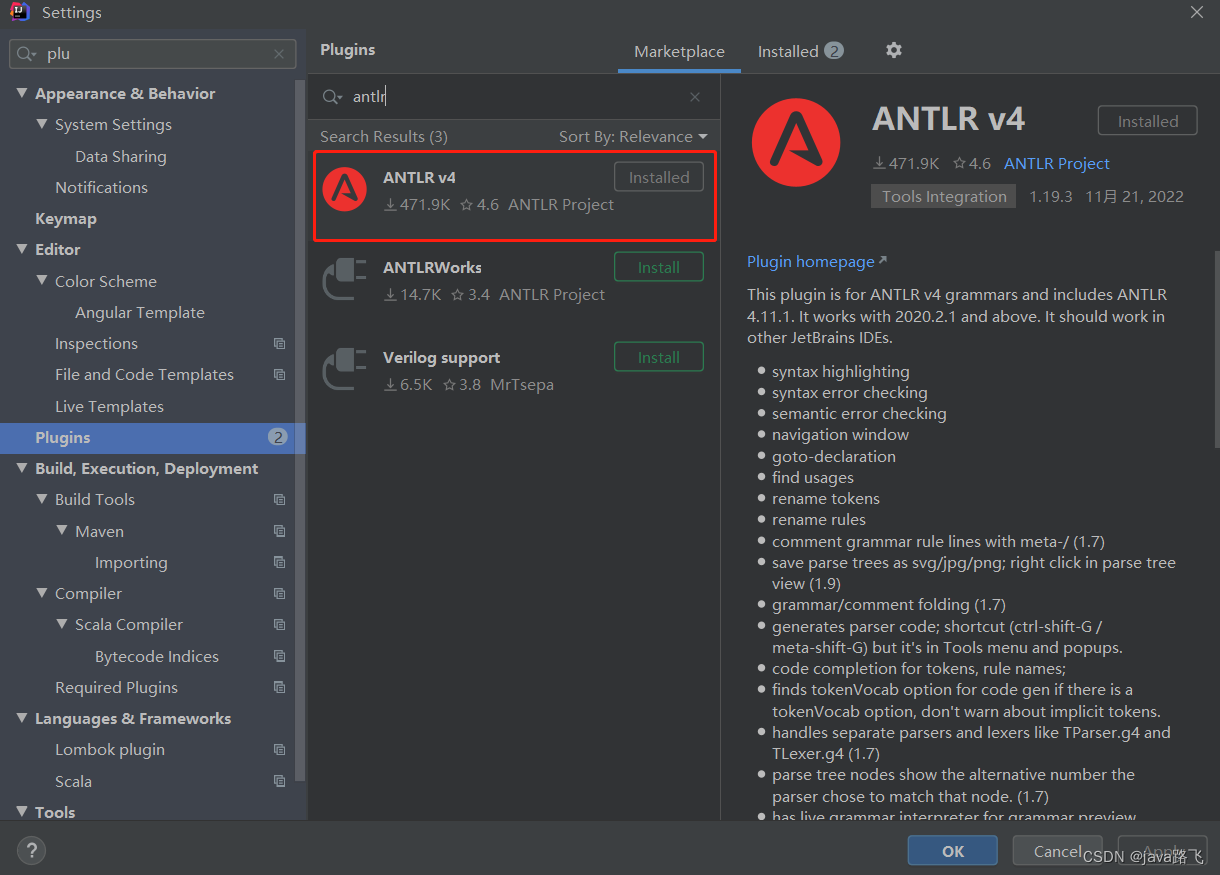Cancel the Settings dialog
This screenshot has width=1220, height=875.
click(x=1057, y=851)
